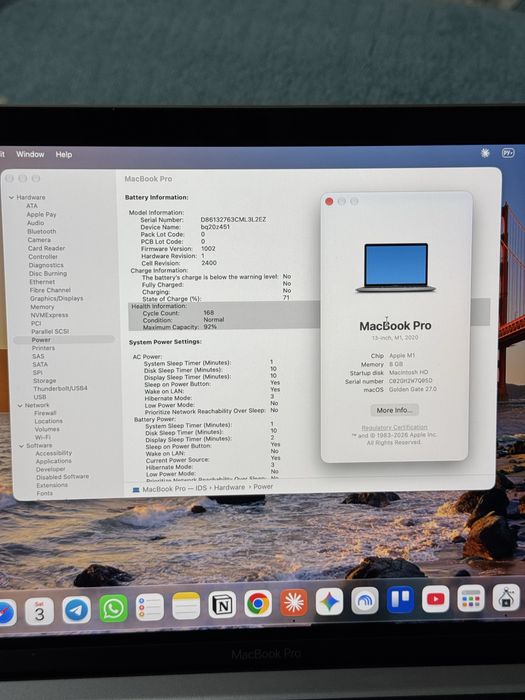Select Bluetooth in the sidebar
Viewport: 525px width, 700px height.
pyautogui.click(x=42, y=231)
